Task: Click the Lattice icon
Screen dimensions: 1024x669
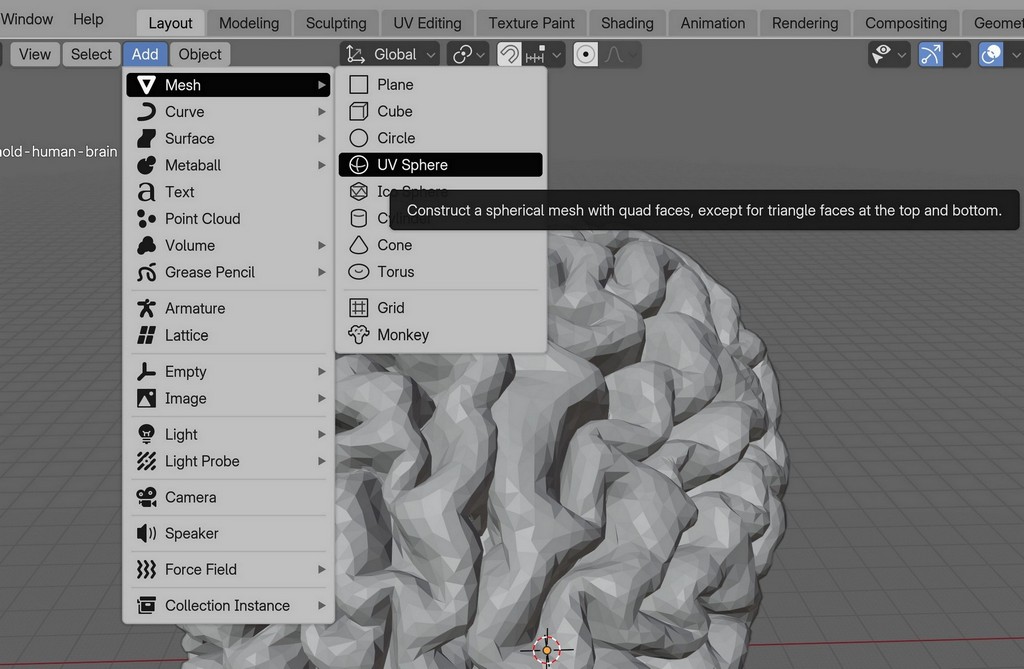Action: (x=146, y=335)
